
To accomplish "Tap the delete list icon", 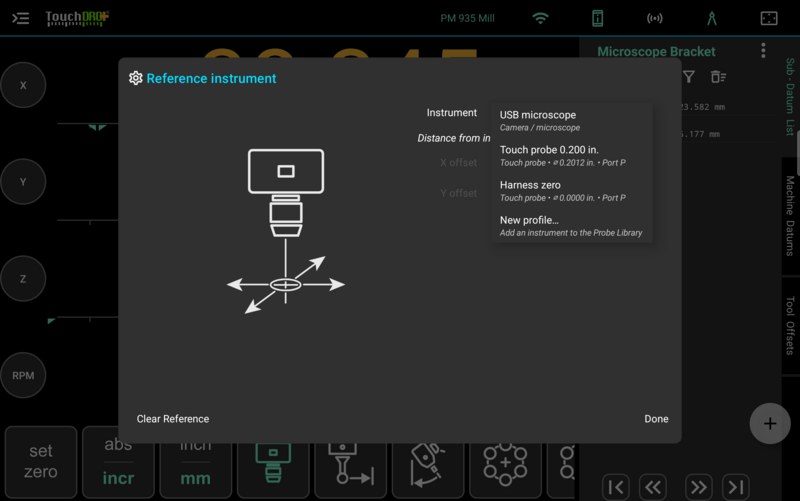I will click(x=718, y=77).
